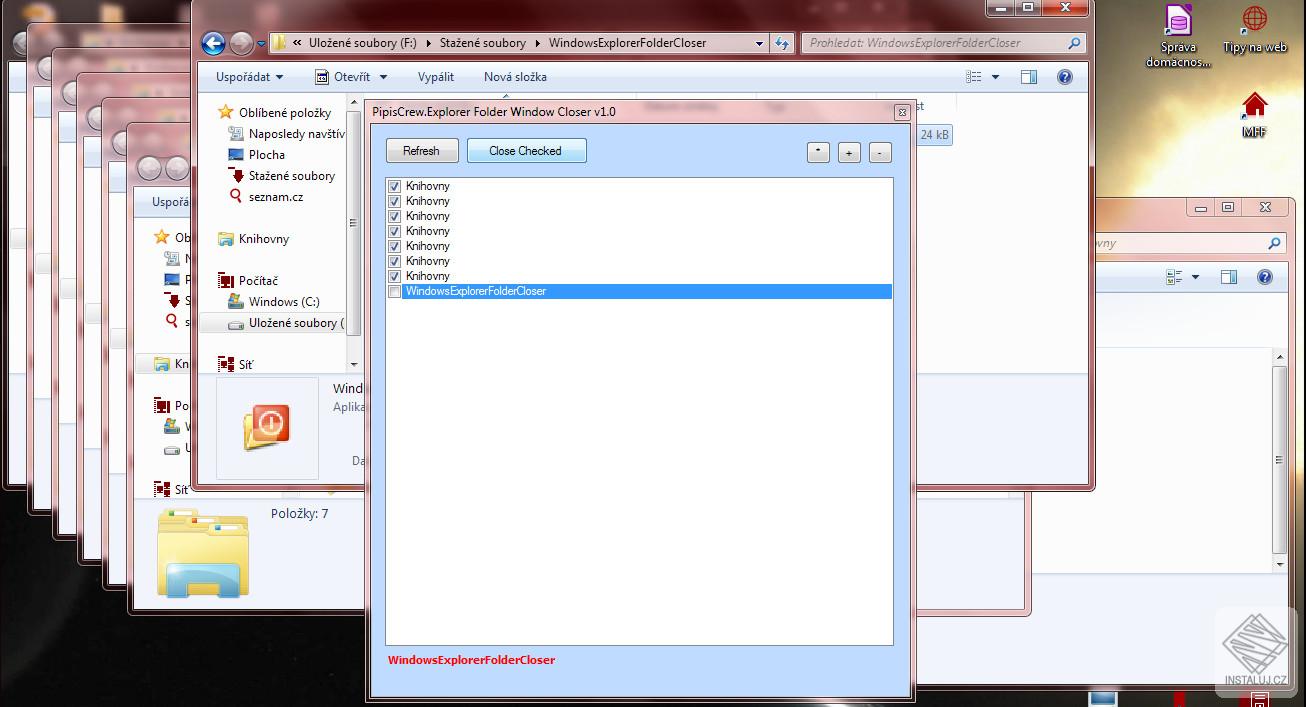1306x707 pixels.
Task: Click the Uložené soubory (F:) address segment
Action: (362, 43)
